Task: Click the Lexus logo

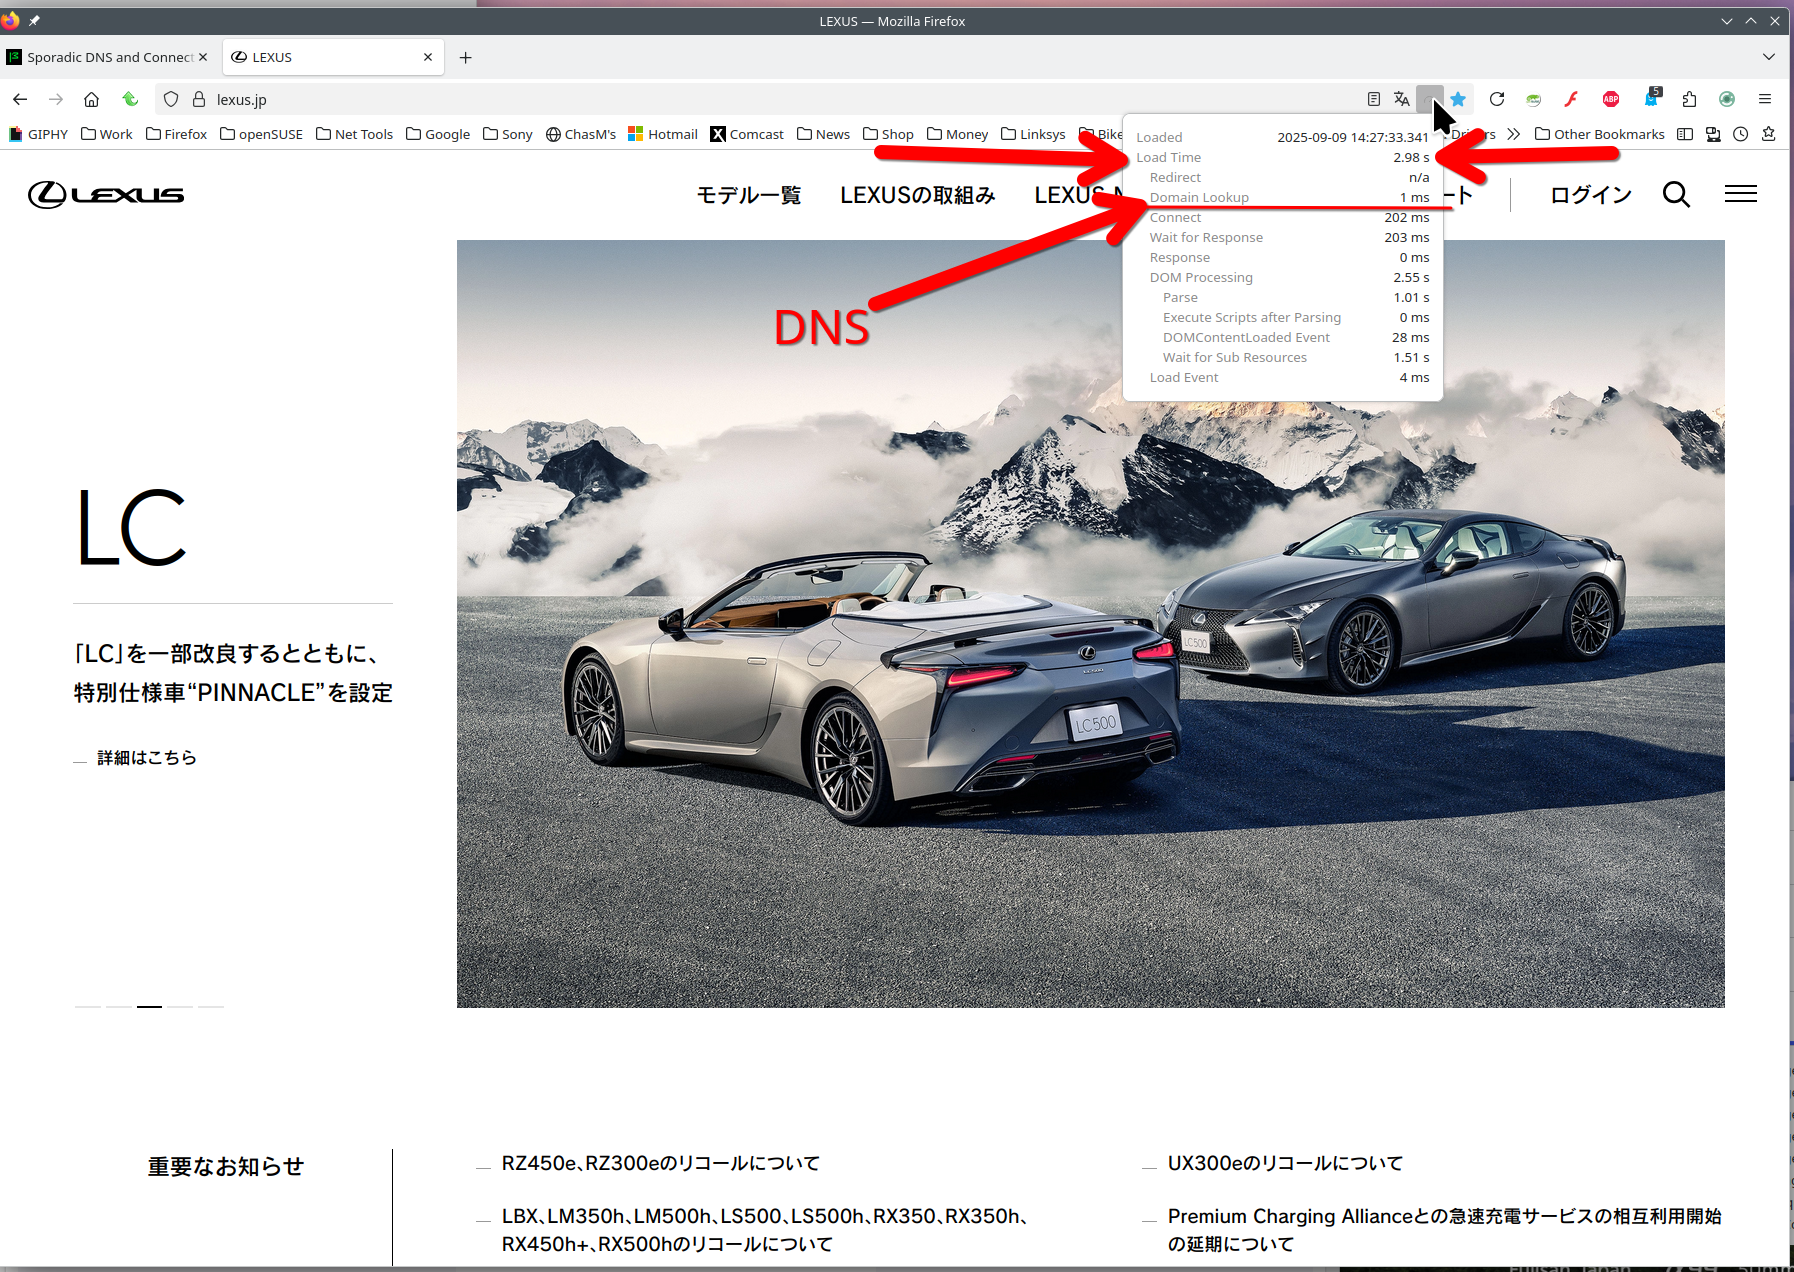Action: pyautogui.click(x=106, y=194)
